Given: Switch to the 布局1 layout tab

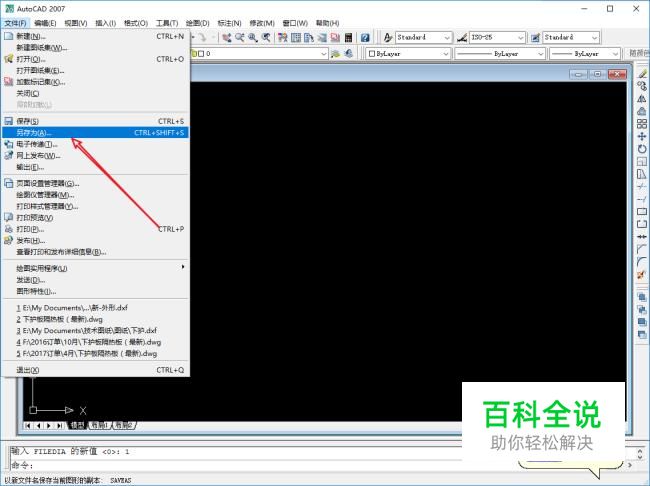Looking at the screenshot, I should click(x=99, y=425).
